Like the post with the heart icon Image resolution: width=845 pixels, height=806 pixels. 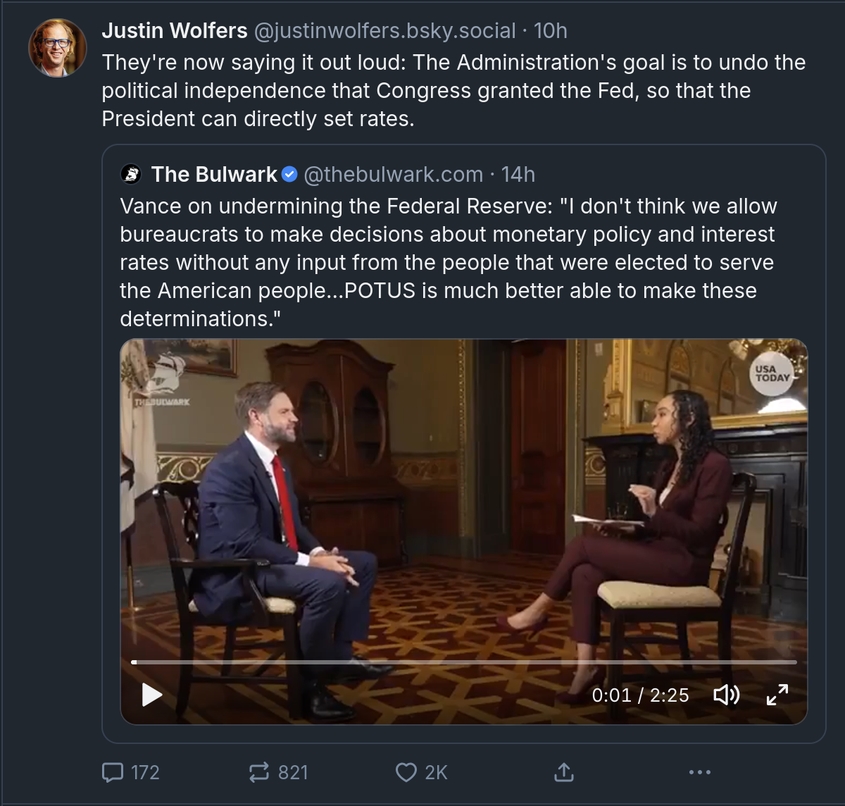405,772
